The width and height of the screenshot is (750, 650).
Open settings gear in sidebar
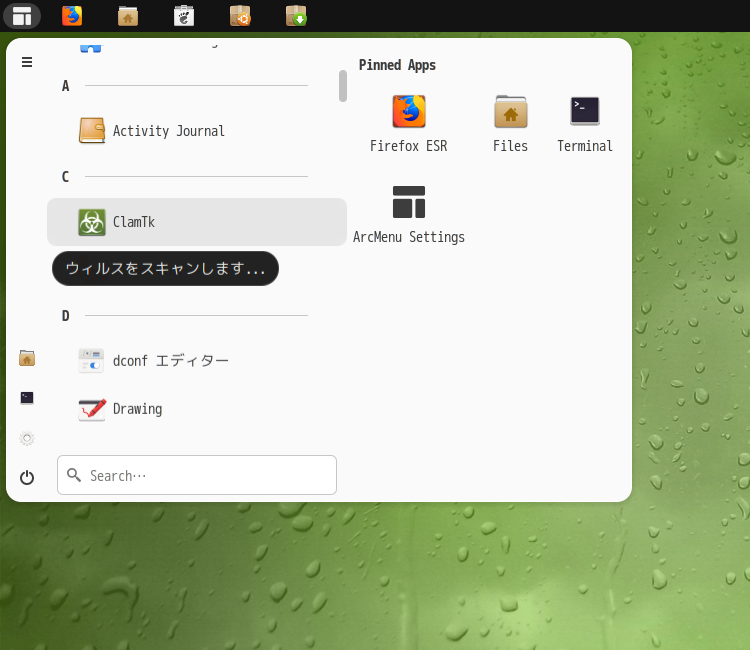click(27, 438)
